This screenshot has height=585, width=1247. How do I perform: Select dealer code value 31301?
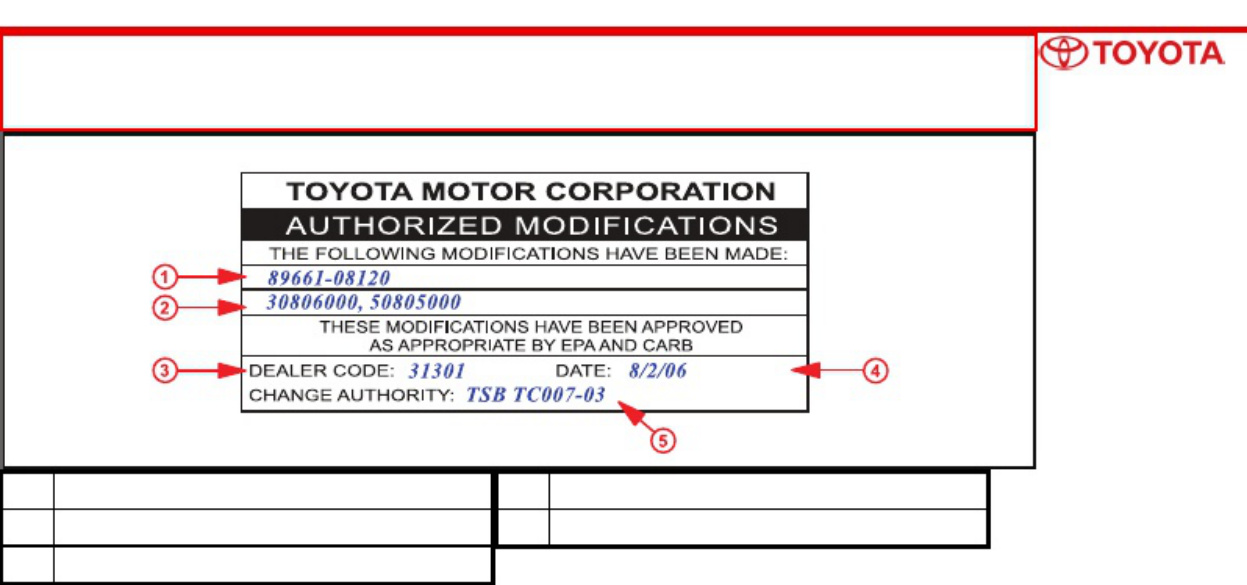click(437, 370)
